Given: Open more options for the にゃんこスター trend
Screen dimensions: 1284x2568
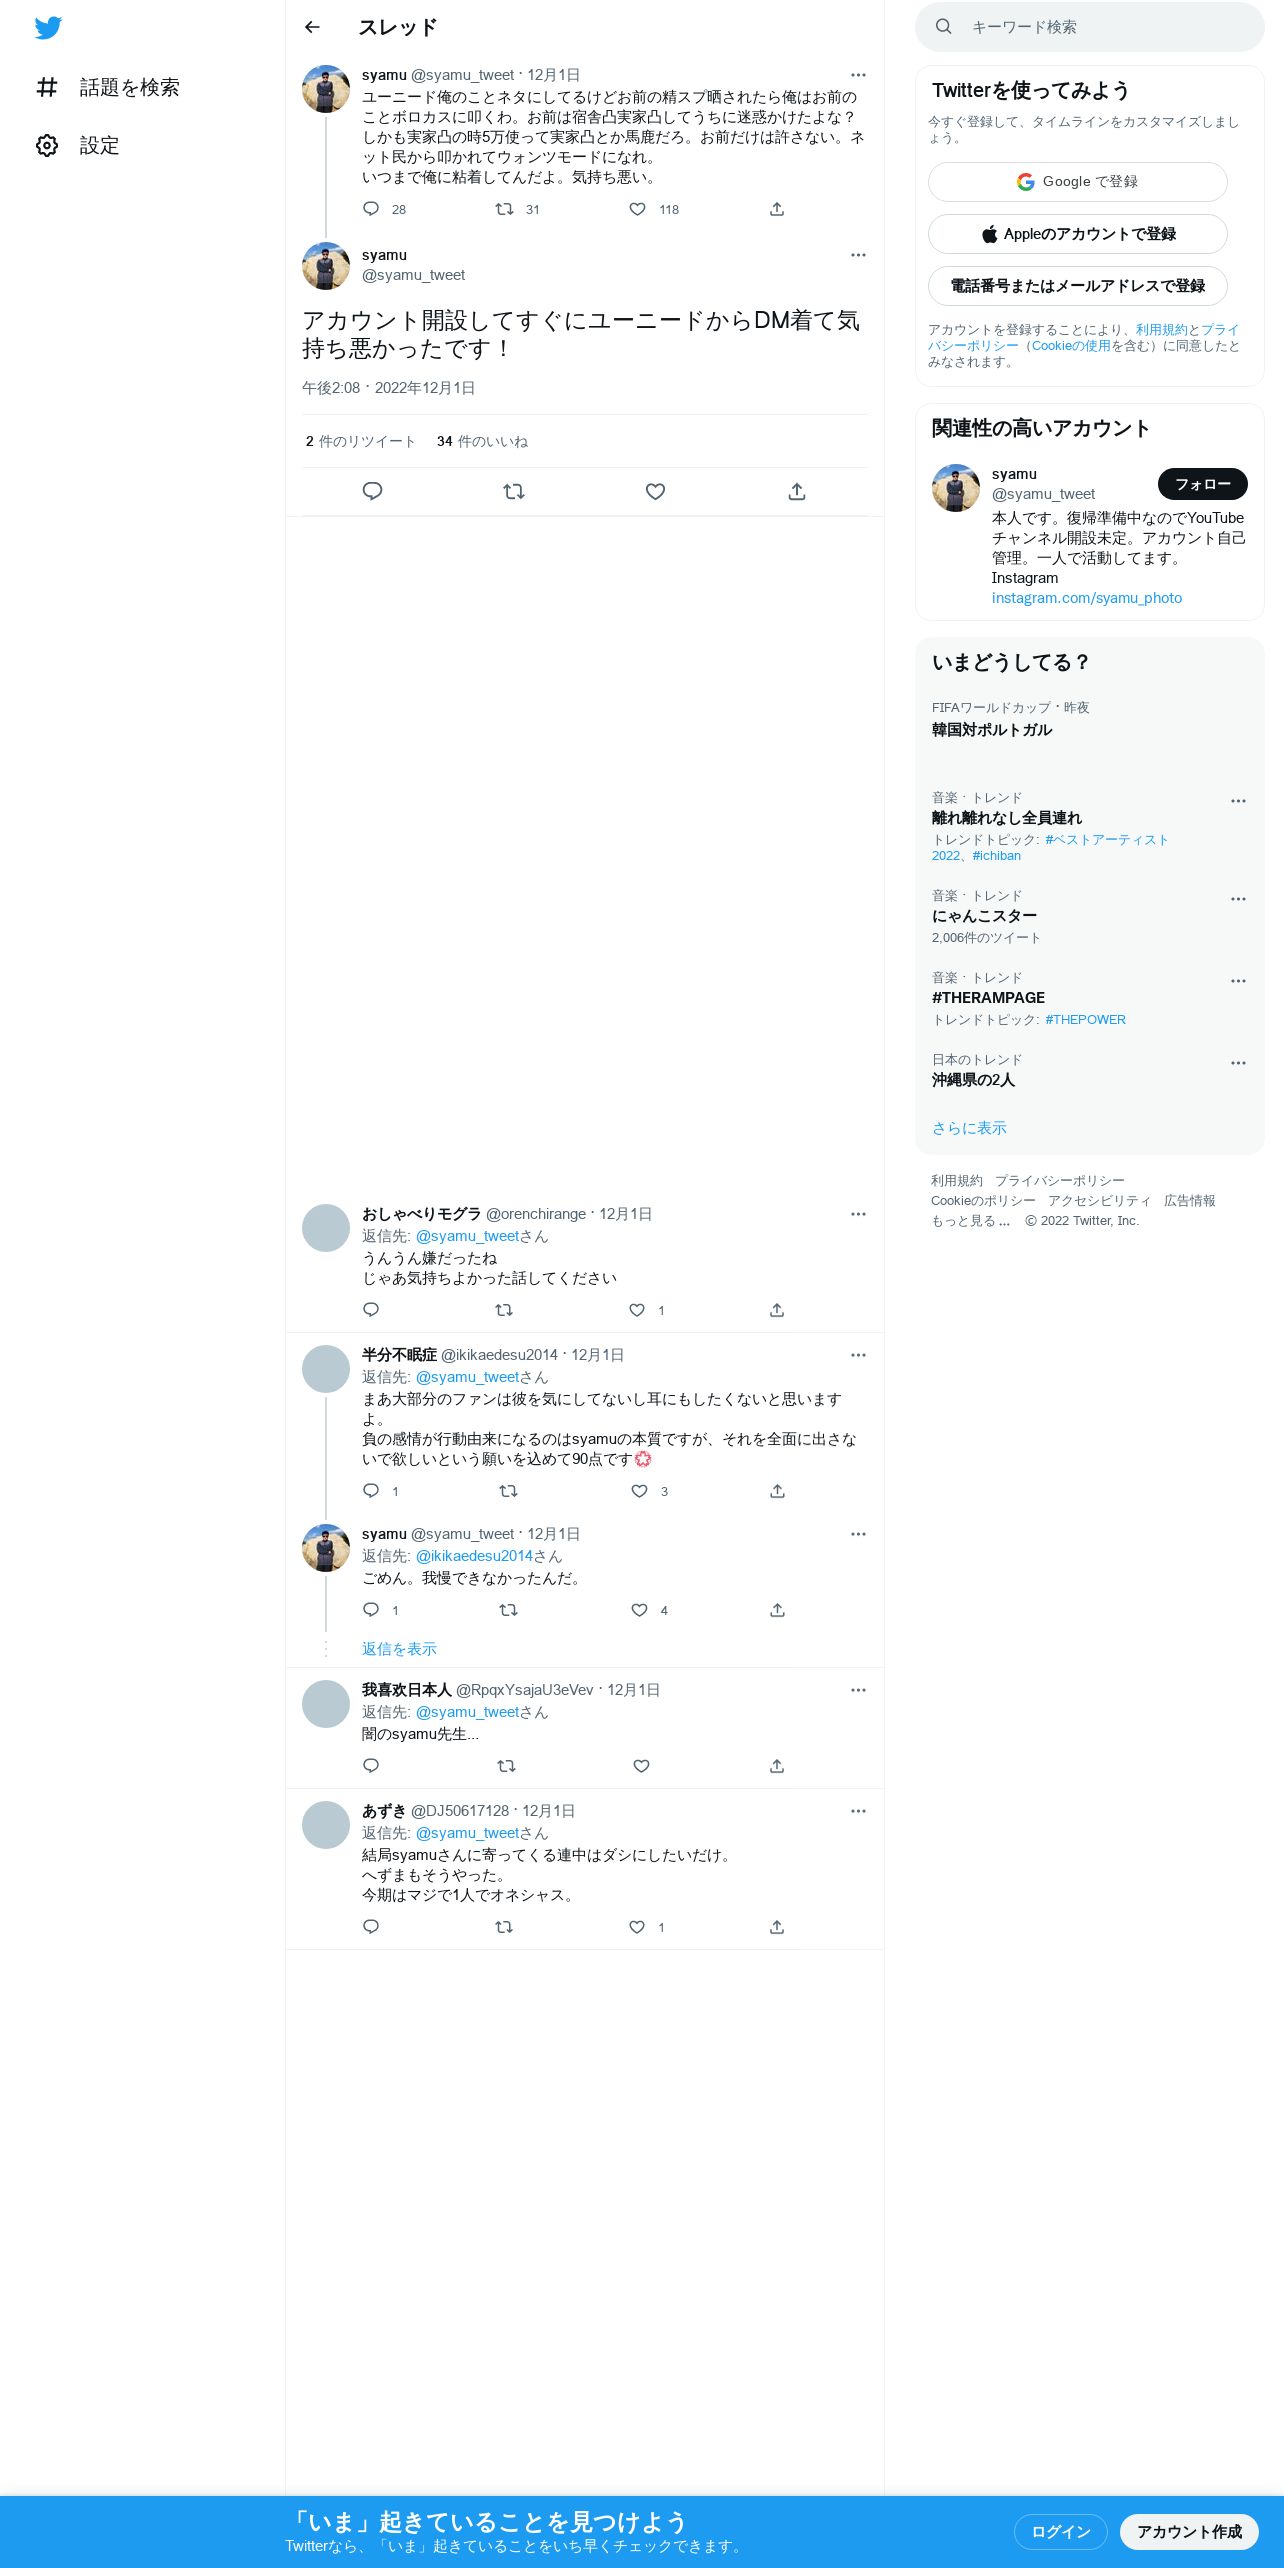Looking at the screenshot, I should coord(1238,899).
